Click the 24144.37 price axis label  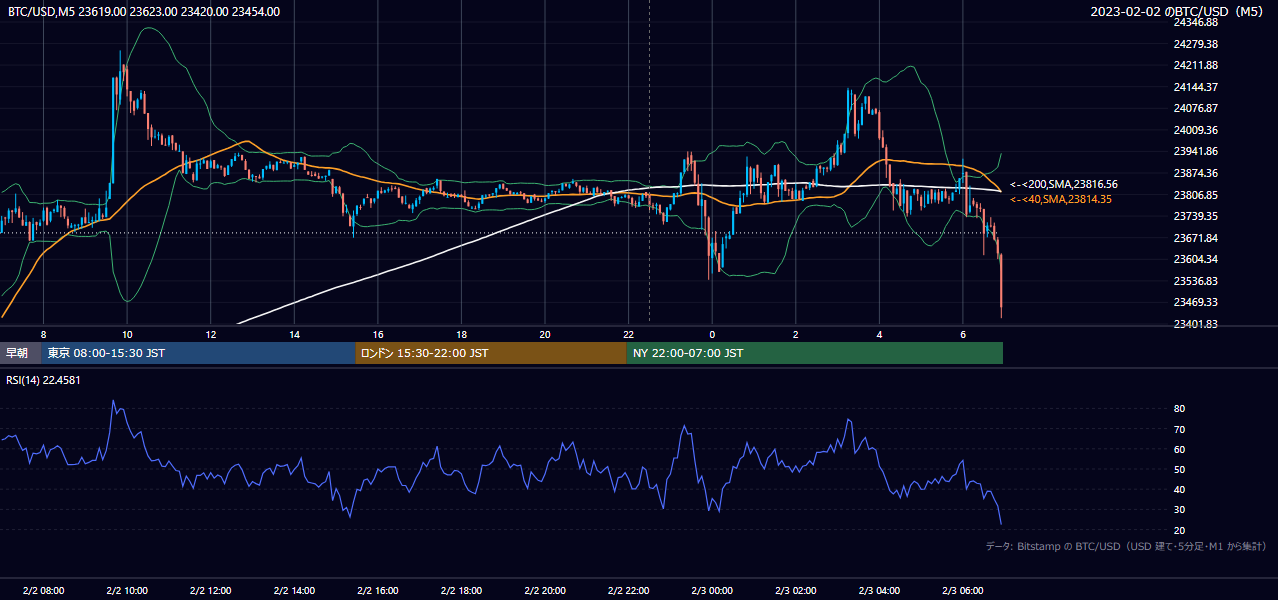(1195, 87)
